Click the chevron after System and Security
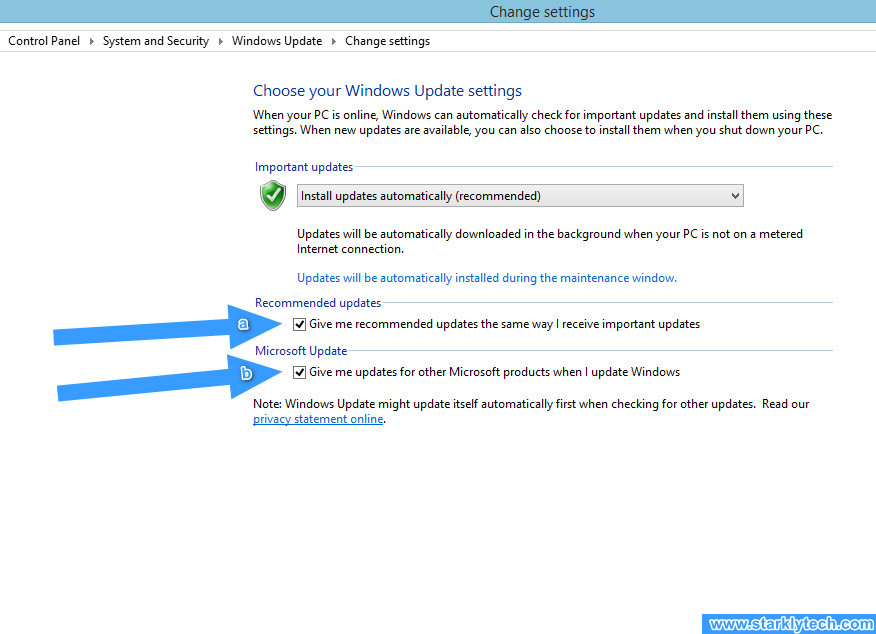 pos(220,41)
